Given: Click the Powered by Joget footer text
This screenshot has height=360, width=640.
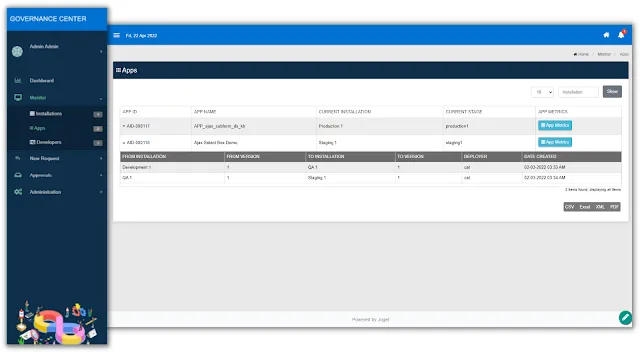Looking at the screenshot, I should tap(370, 320).
